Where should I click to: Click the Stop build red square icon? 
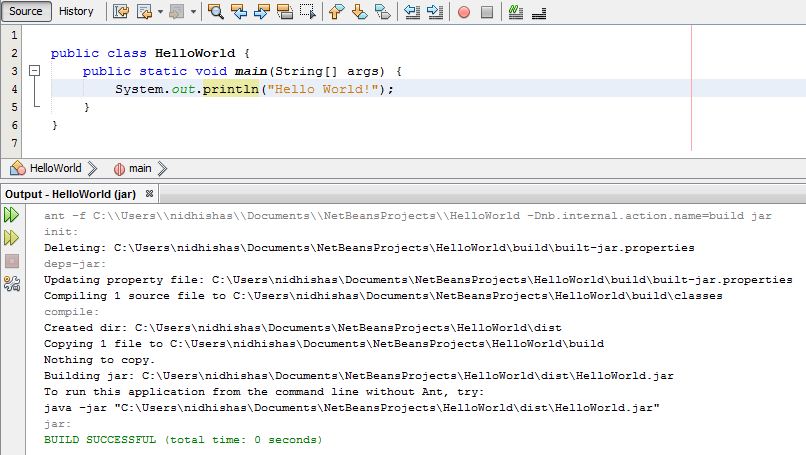pyautogui.click(x=12, y=261)
